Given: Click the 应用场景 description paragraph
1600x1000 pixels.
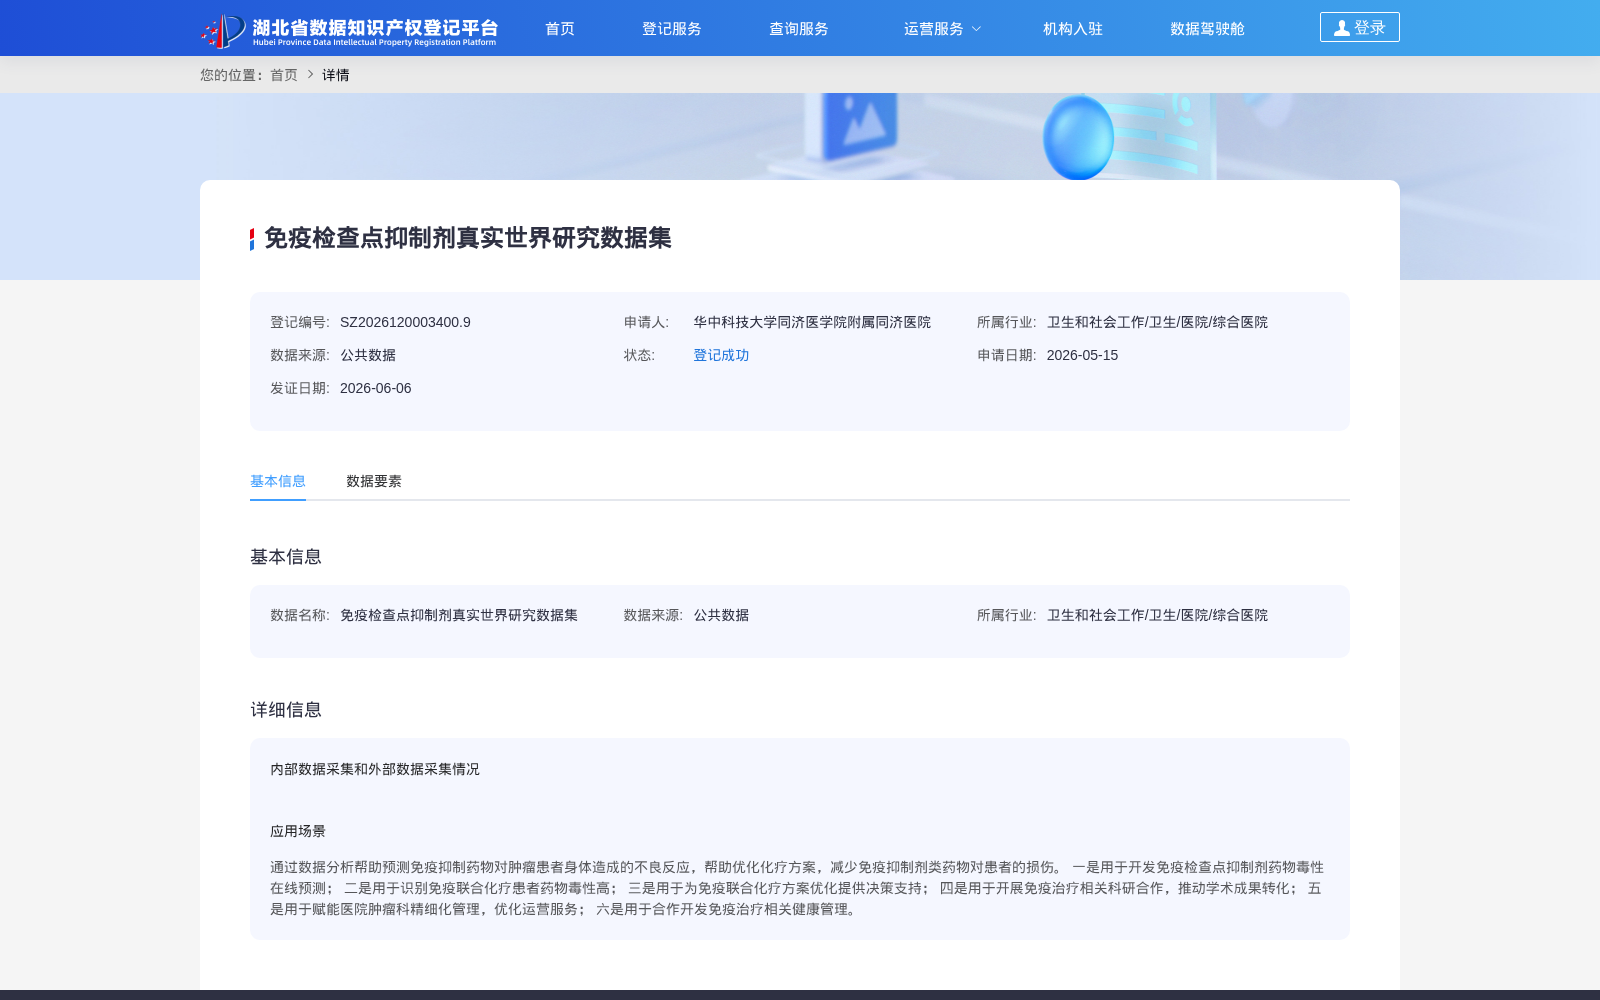Looking at the screenshot, I should click(798, 888).
